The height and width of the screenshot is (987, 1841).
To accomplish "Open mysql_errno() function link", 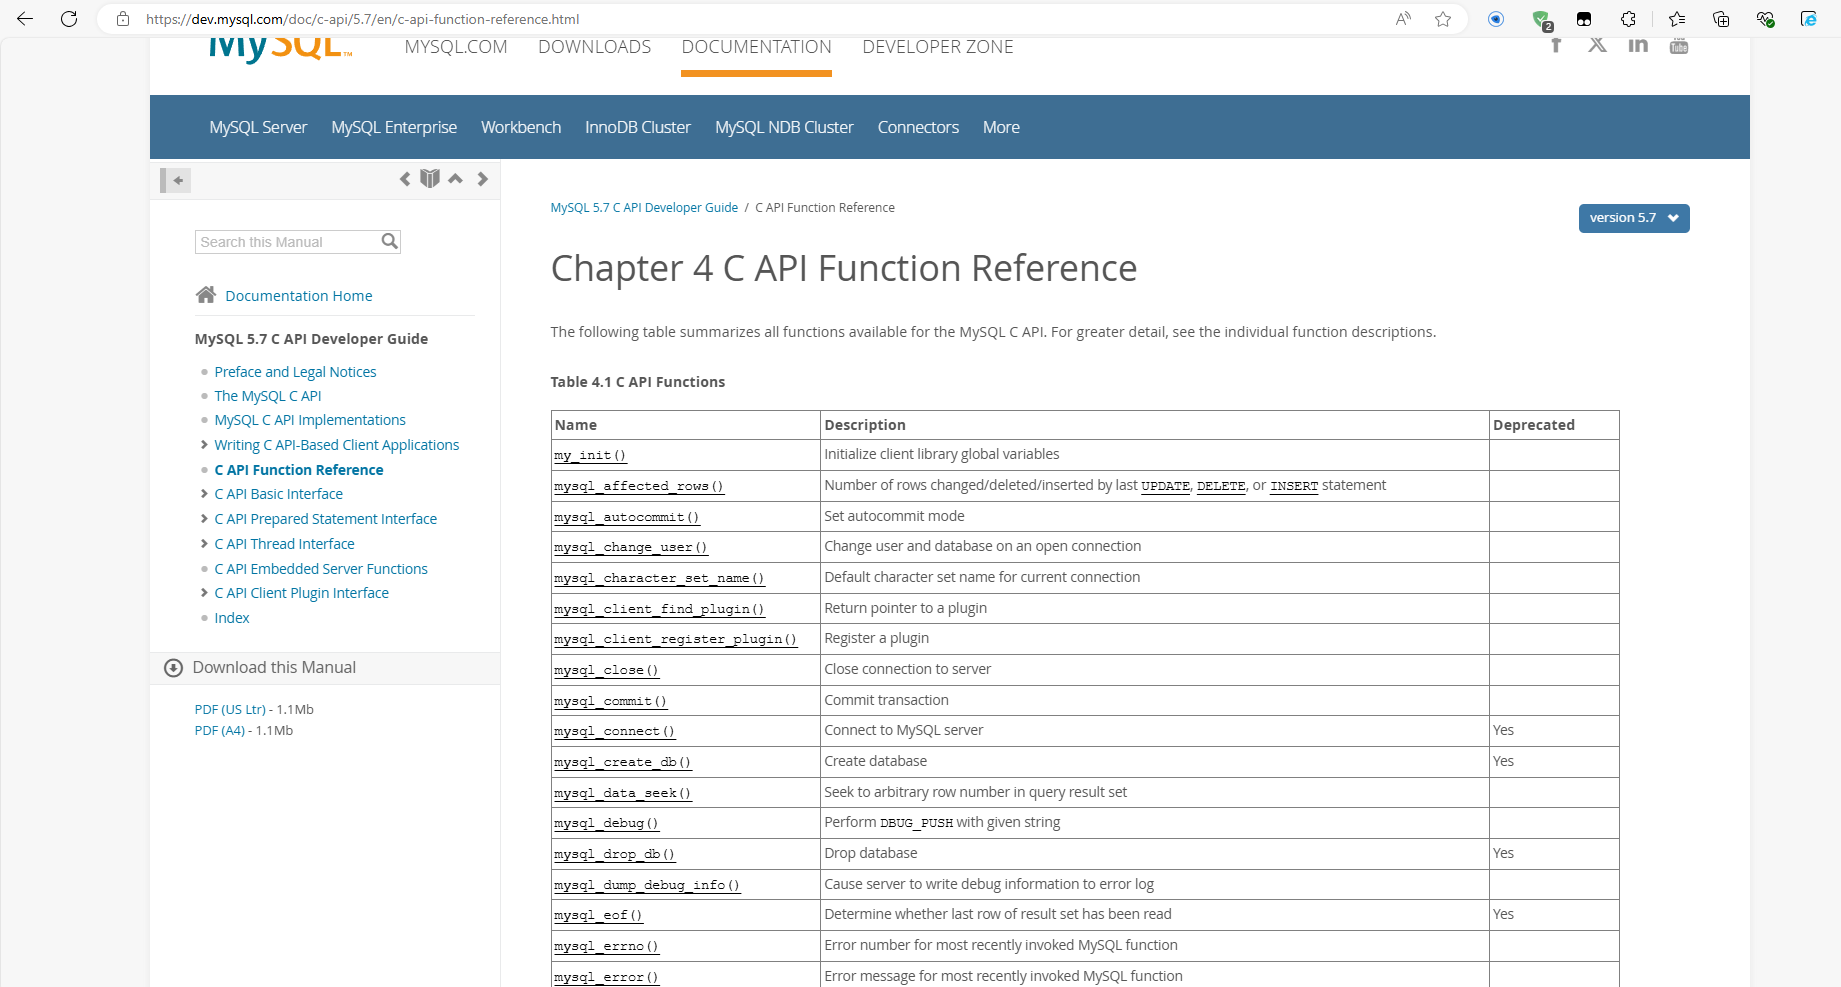I will coord(606,946).
